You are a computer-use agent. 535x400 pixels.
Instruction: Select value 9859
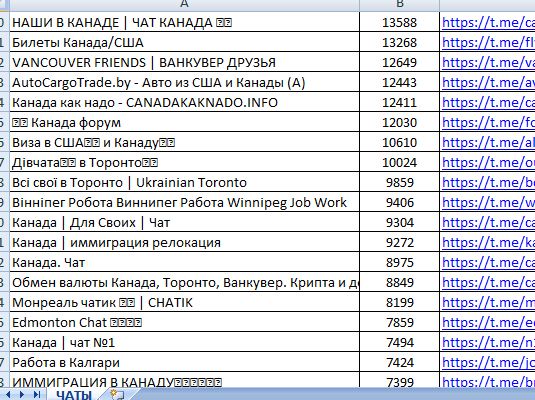[x=400, y=183]
